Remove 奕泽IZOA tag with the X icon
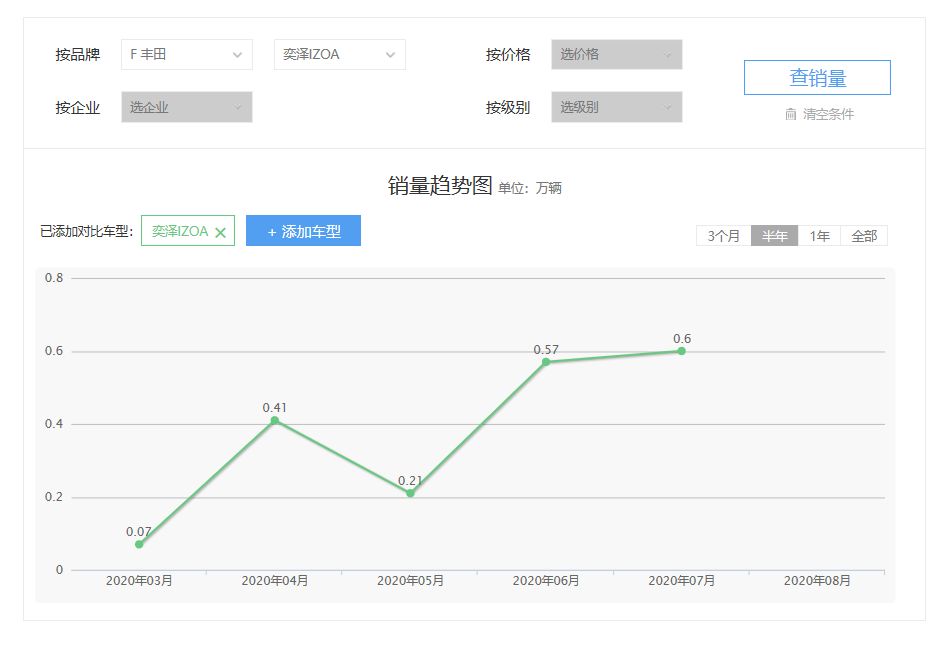This screenshot has height=648, width=950. pos(220,232)
